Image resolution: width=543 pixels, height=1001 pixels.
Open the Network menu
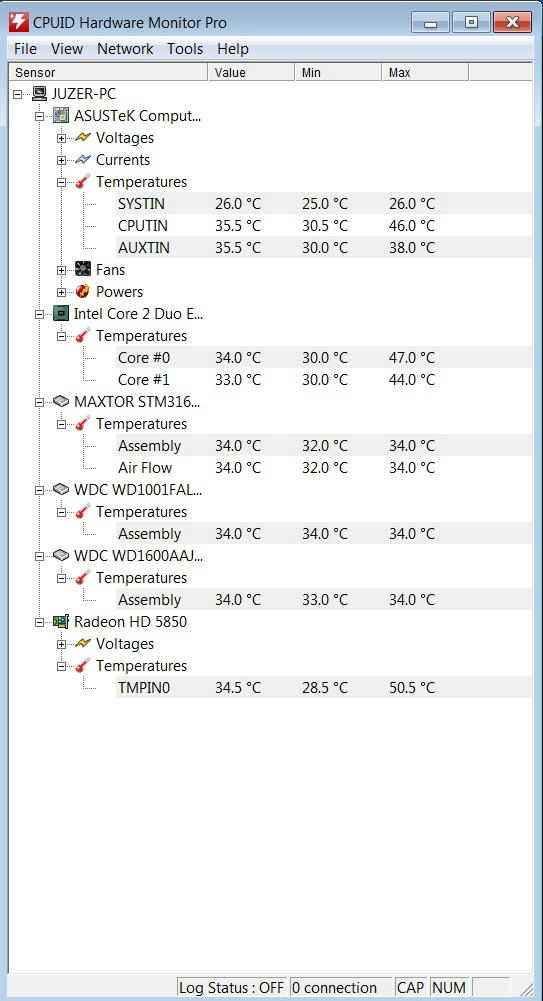[x=125, y=49]
